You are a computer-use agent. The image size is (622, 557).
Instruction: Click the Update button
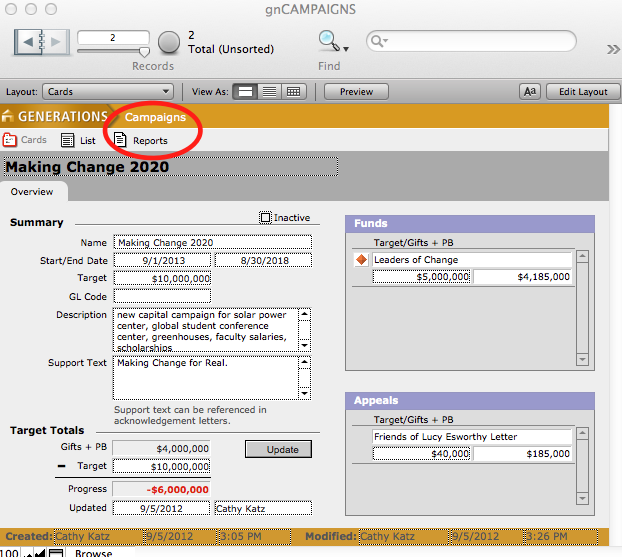pyautogui.click(x=282, y=449)
